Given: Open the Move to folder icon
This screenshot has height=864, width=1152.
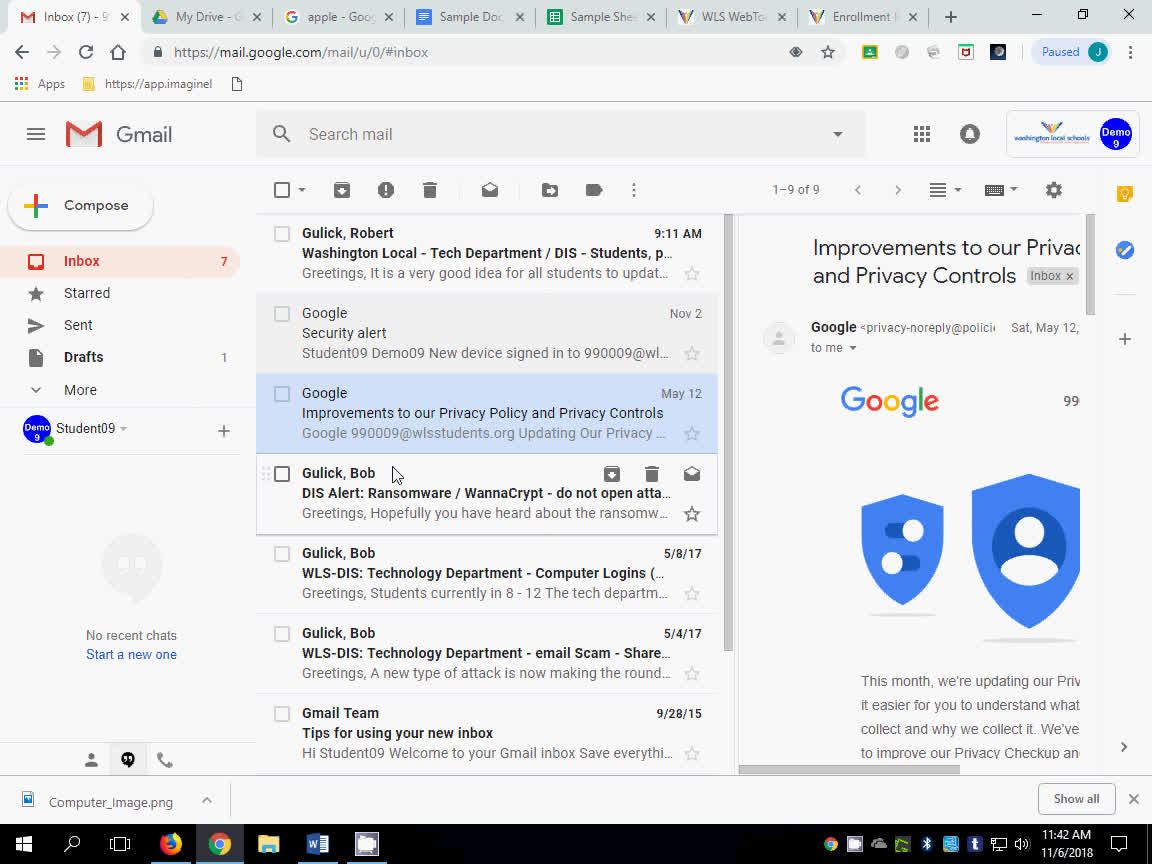Looking at the screenshot, I should coord(549,189).
